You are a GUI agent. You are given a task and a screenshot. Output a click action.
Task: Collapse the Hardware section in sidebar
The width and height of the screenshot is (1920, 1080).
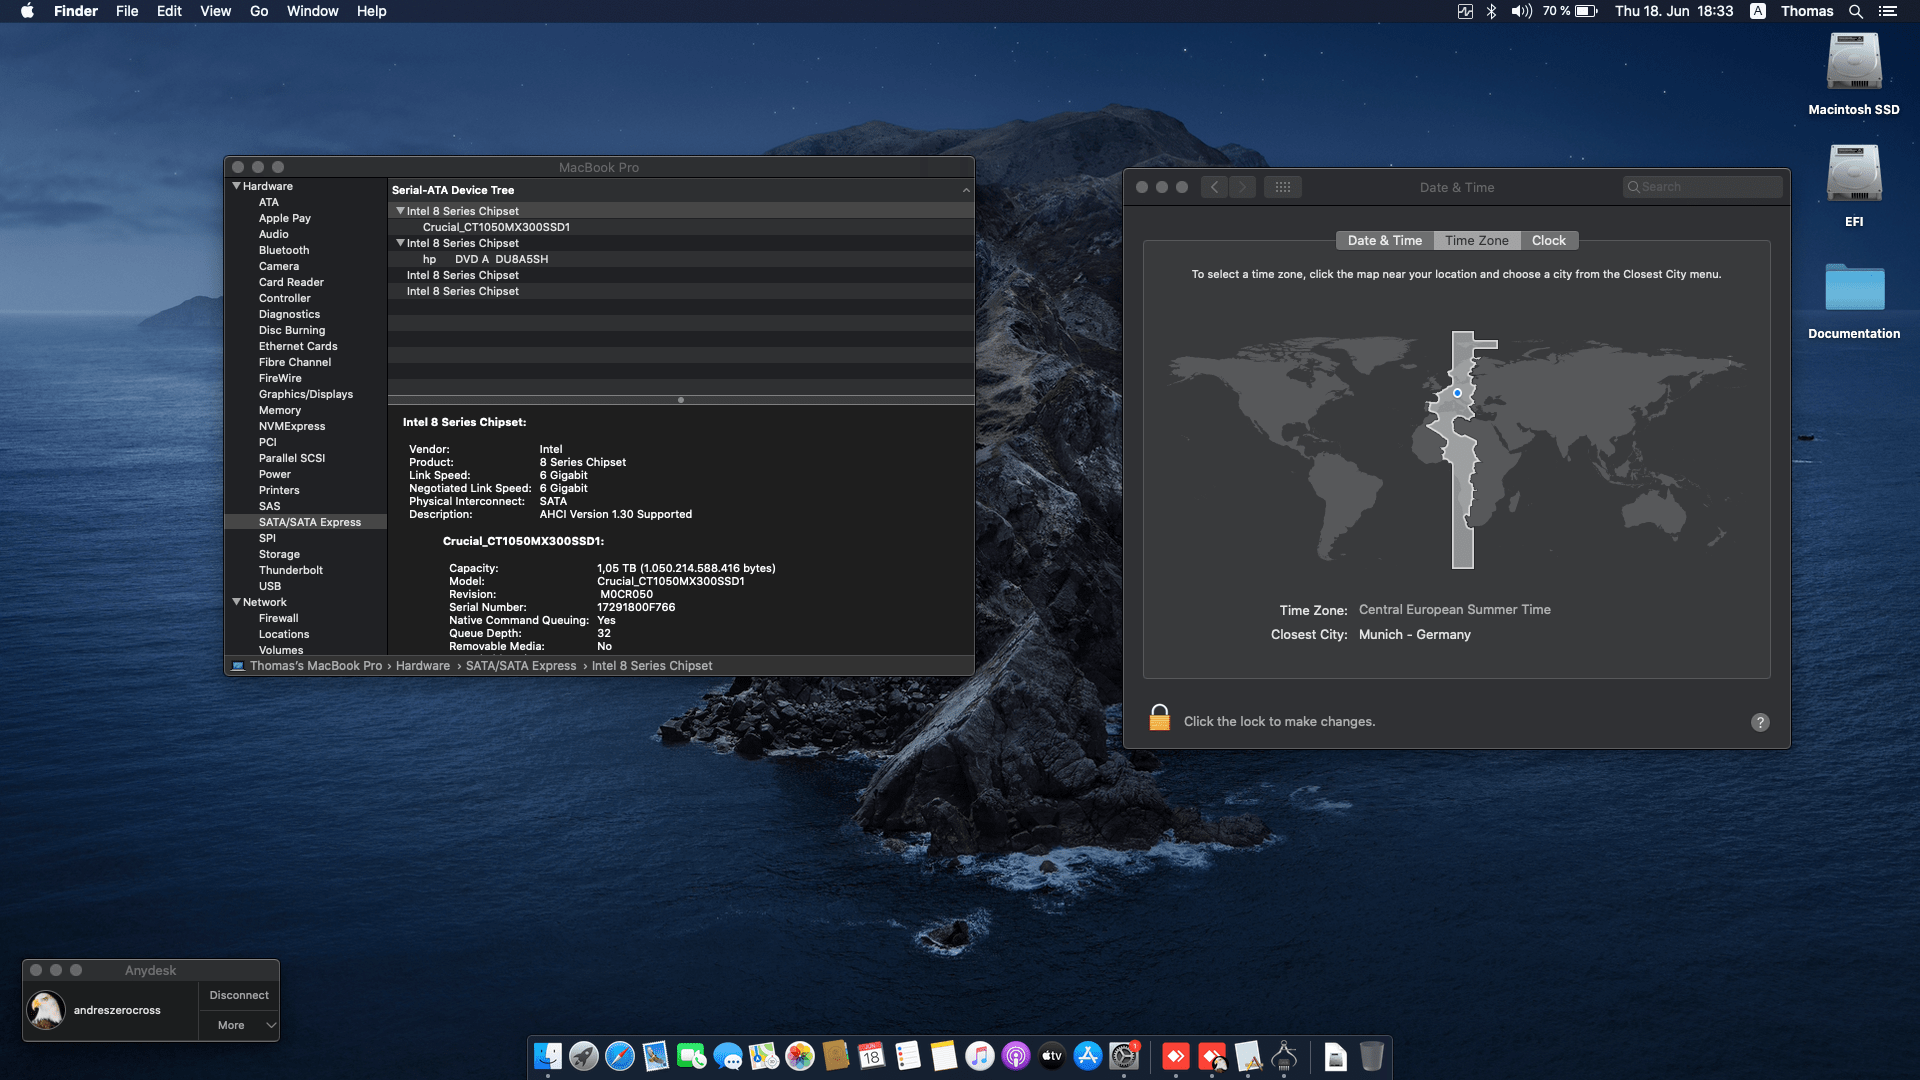coord(237,186)
